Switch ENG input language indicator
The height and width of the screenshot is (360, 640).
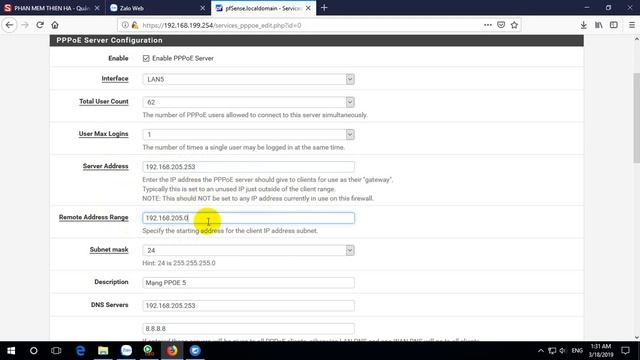pos(577,351)
